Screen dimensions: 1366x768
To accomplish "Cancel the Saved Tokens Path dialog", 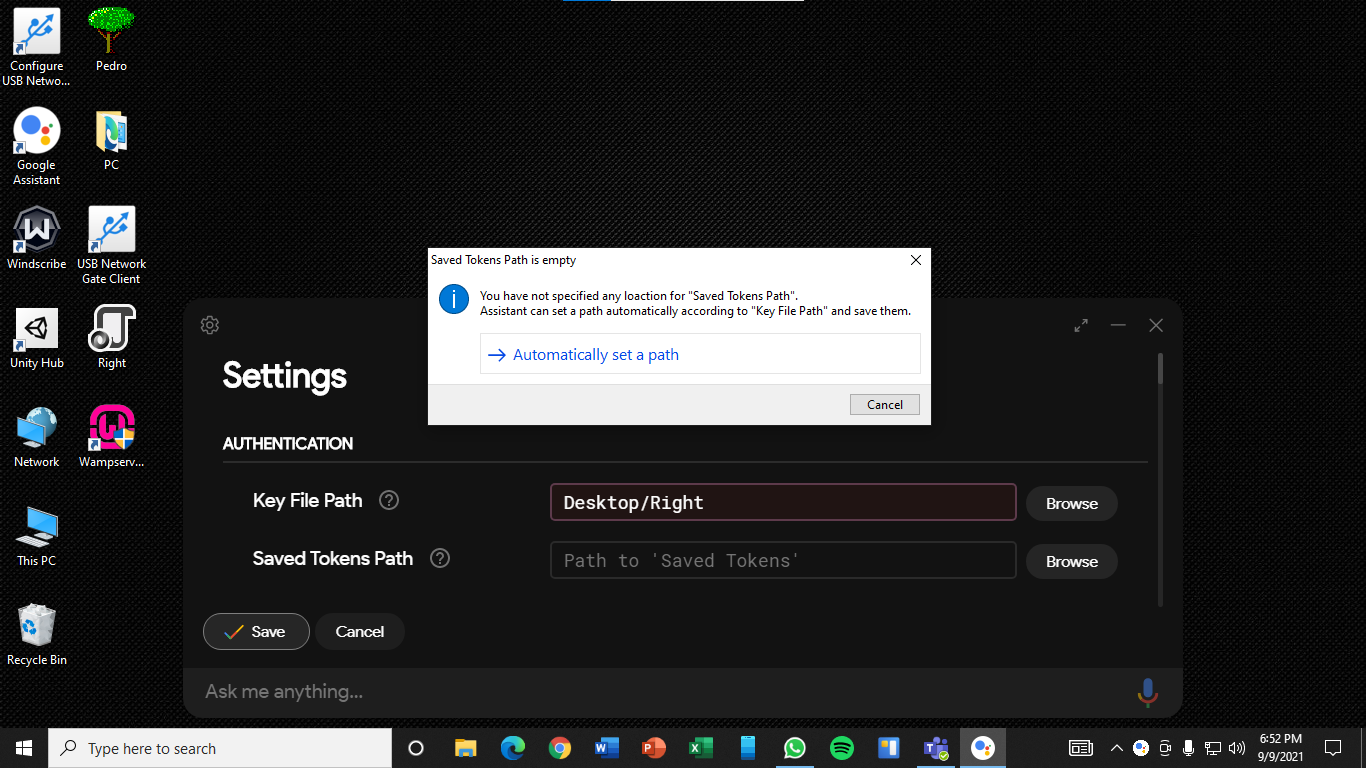I will tap(885, 405).
